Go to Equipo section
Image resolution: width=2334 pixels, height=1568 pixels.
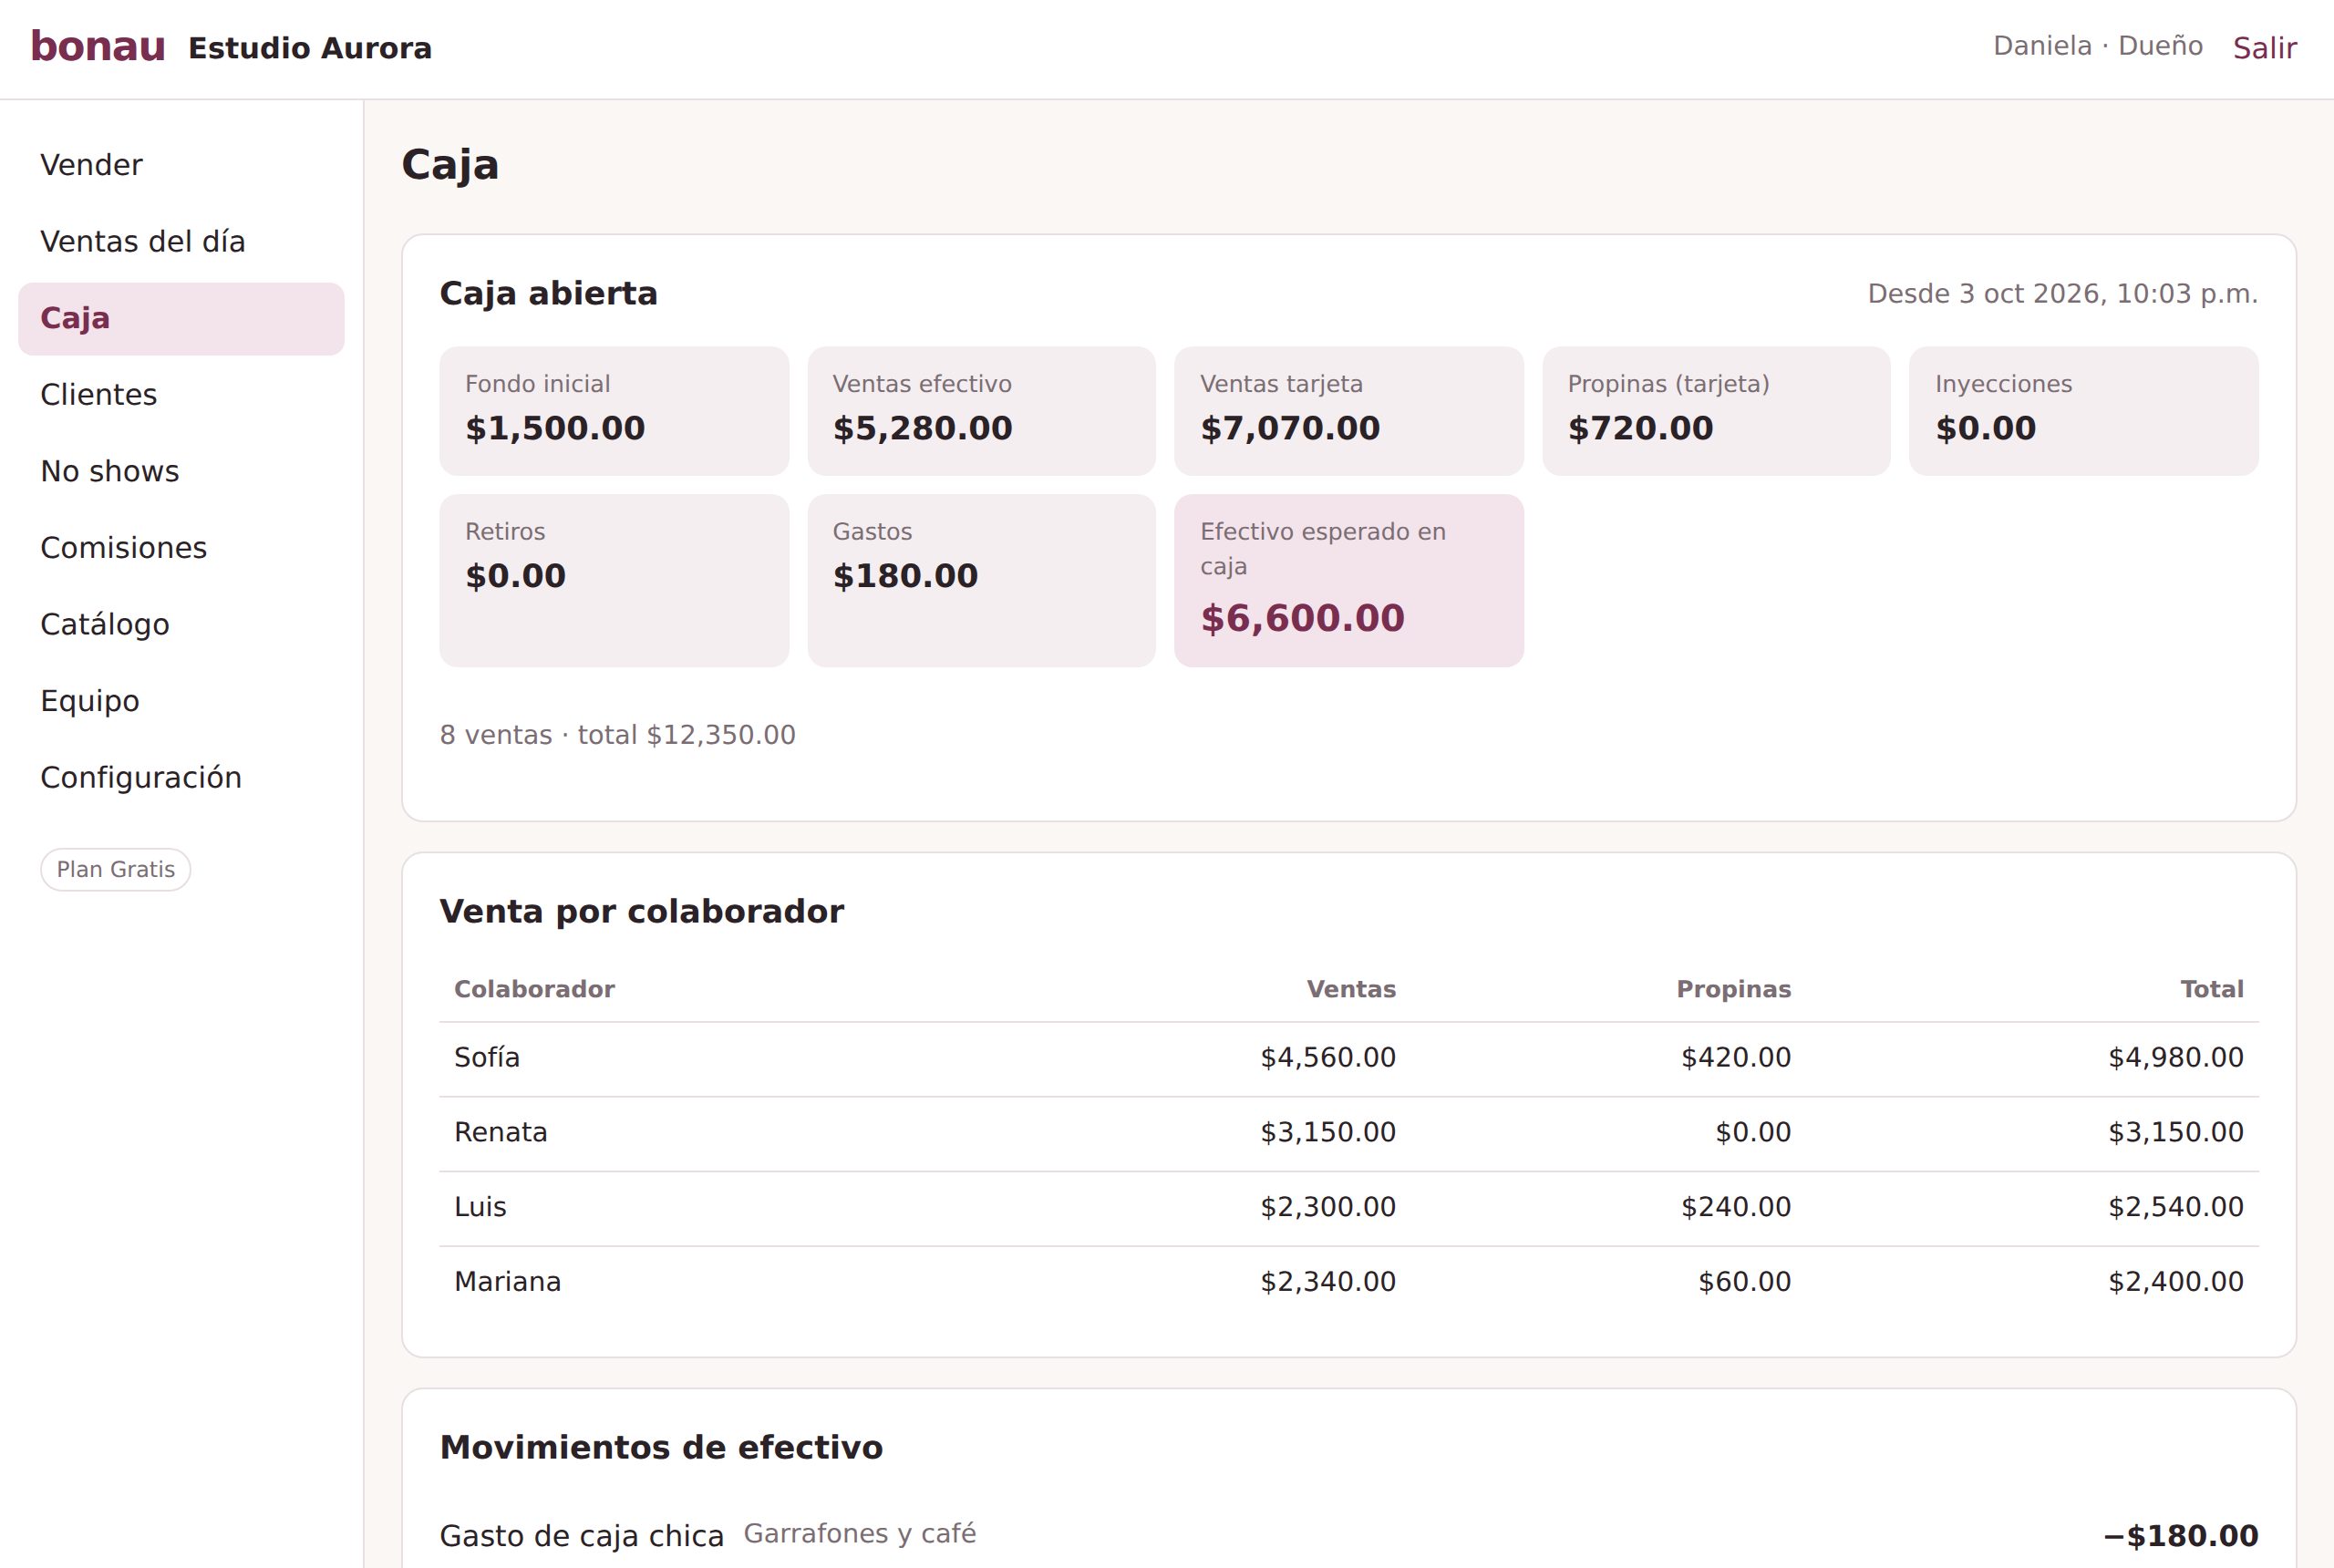[181, 701]
